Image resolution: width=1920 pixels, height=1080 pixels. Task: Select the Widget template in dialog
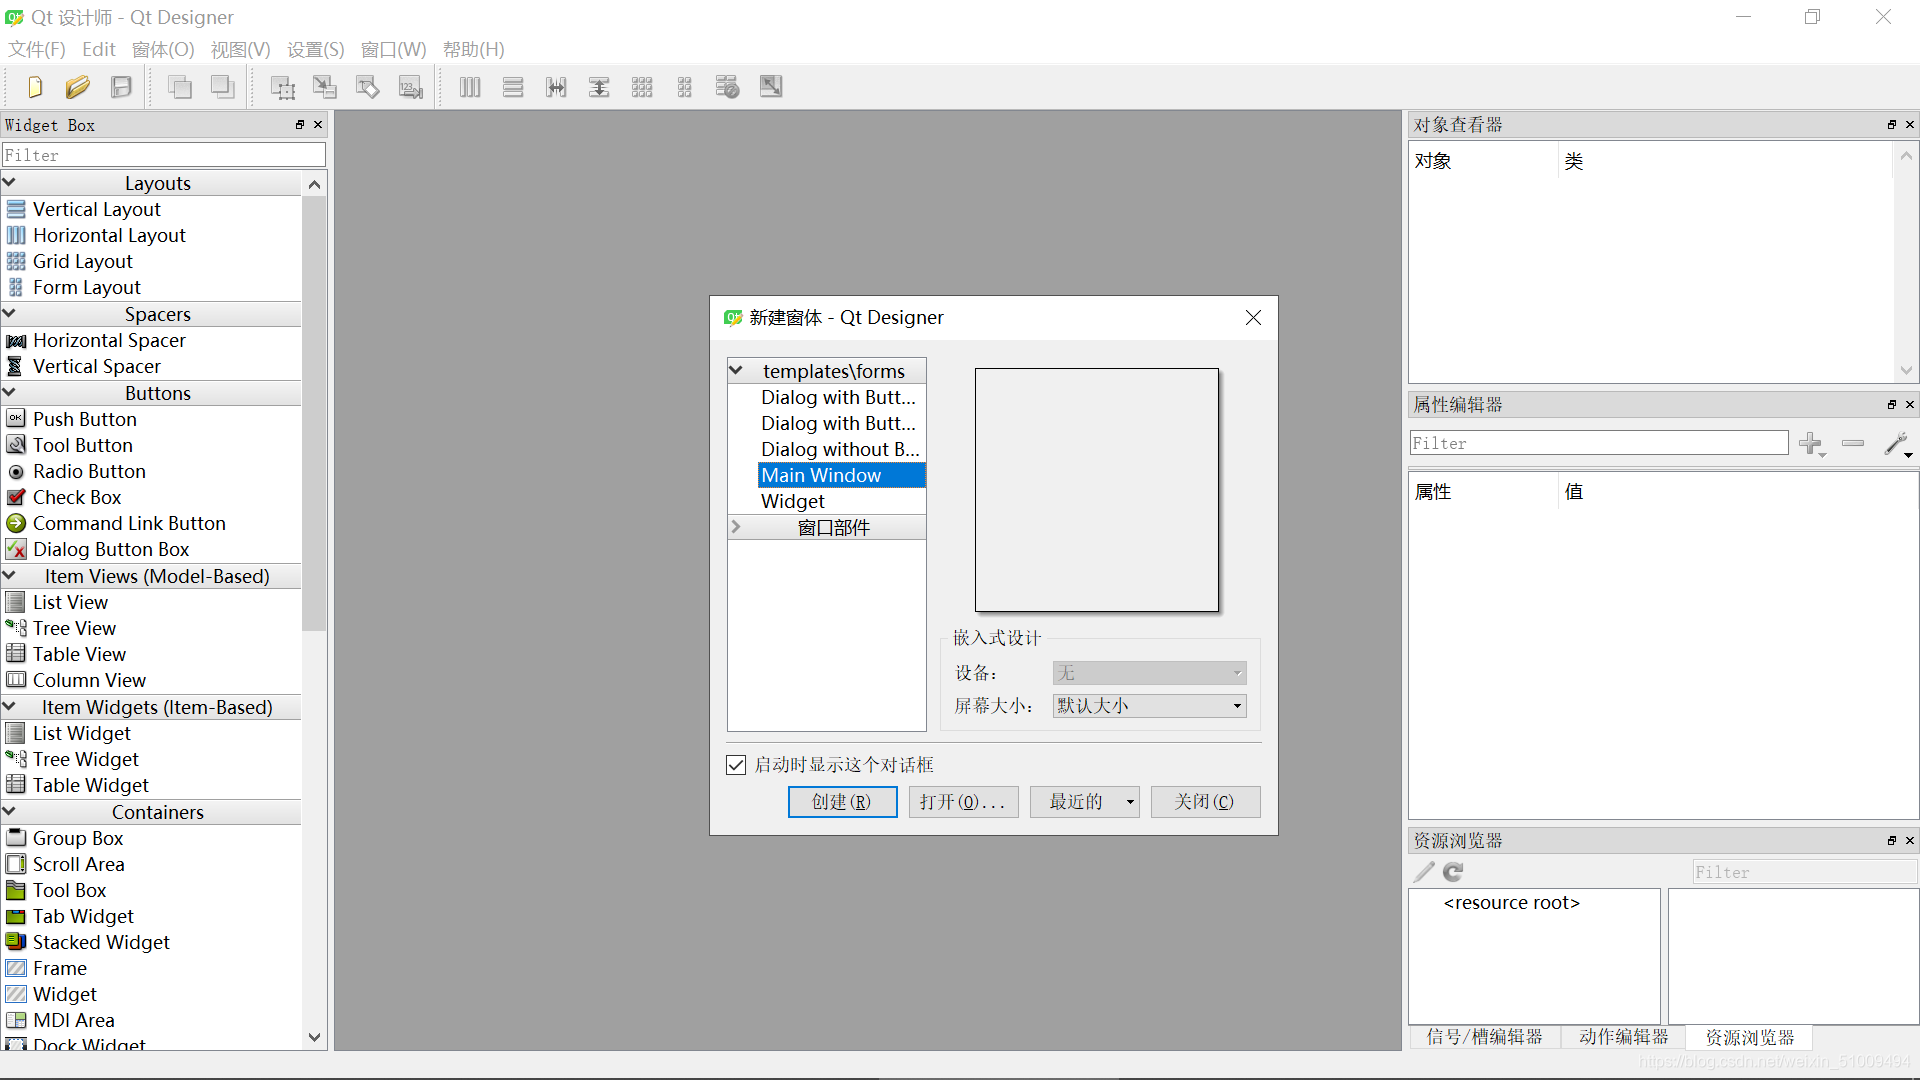[x=793, y=502]
